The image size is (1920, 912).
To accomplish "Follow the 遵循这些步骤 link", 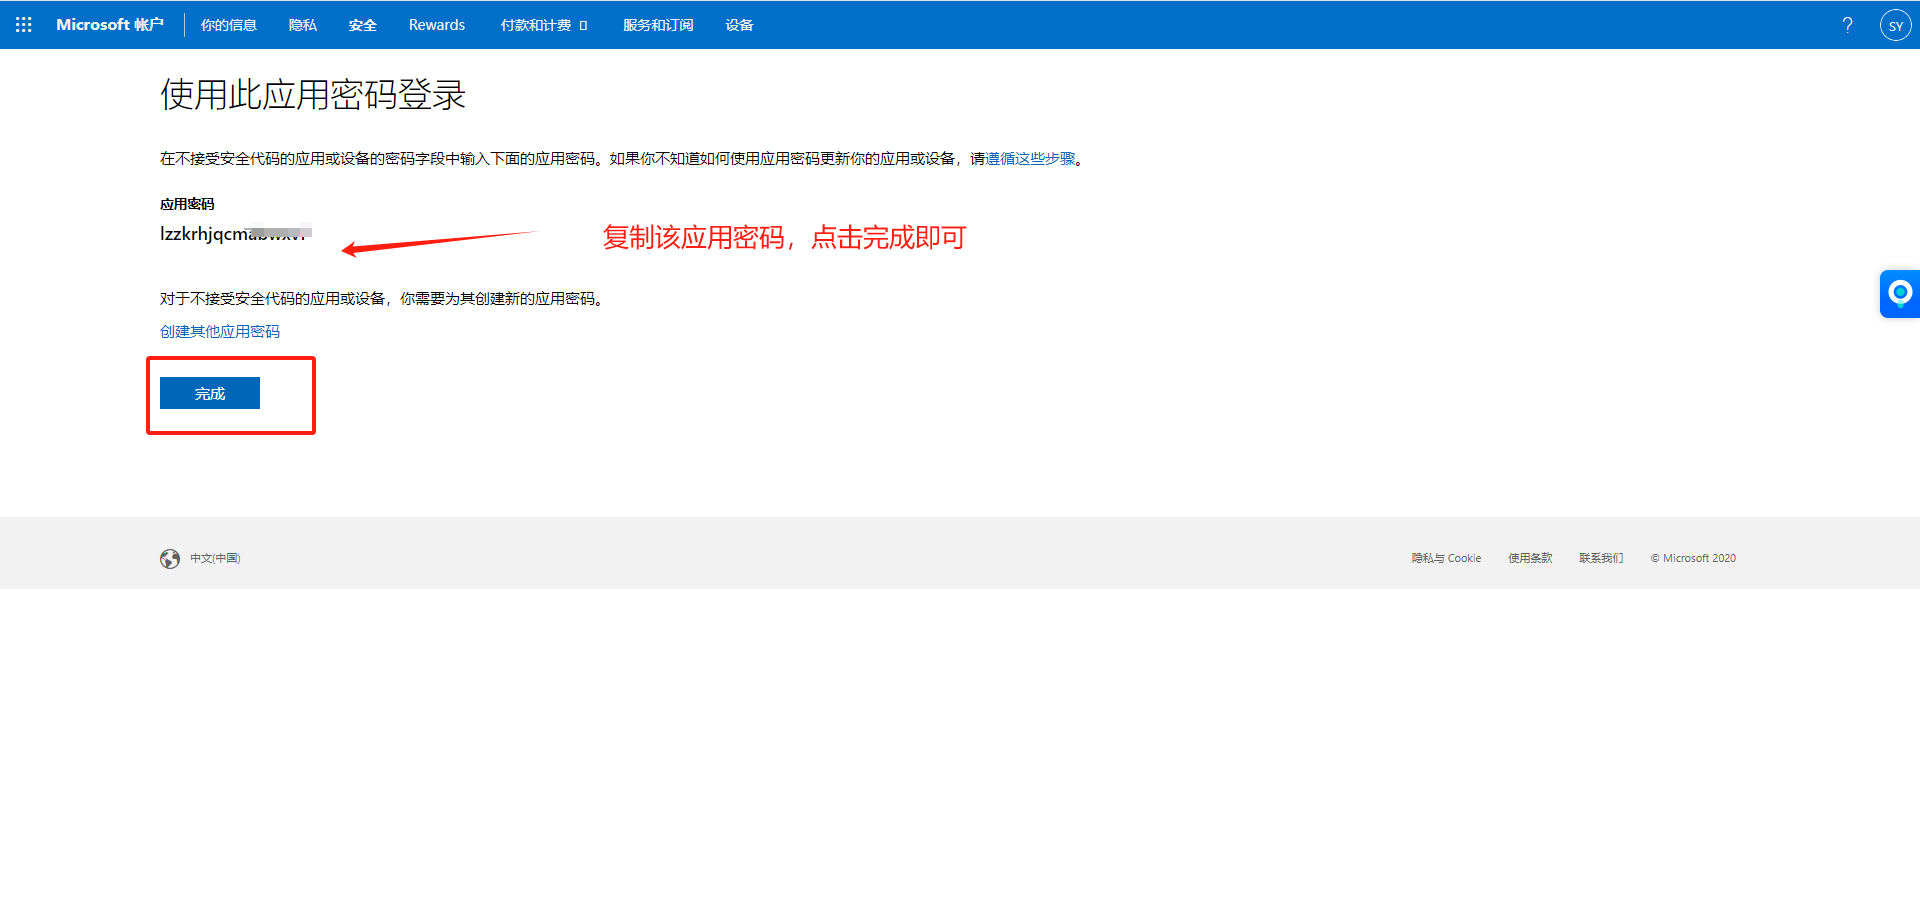I will click(x=1030, y=159).
